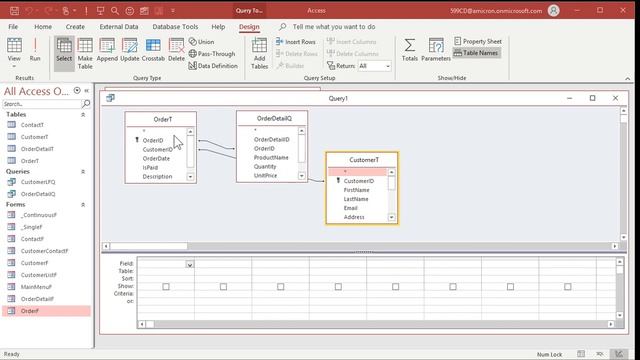
Task: Choose Update query type
Action: (x=130, y=50)
